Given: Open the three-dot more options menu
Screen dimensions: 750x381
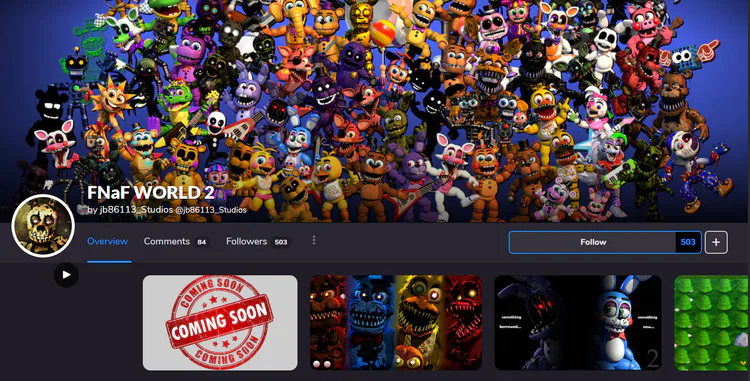Looking at the screenshot, I should (x=314, y=240).
